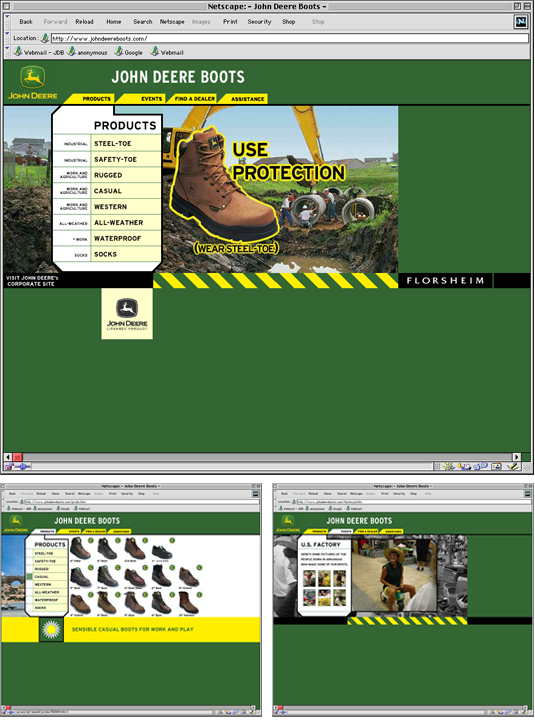This screenshot has height=727, width=535.
Task: Click the John Deere Licensed Product badge
Action: (127, 314)
